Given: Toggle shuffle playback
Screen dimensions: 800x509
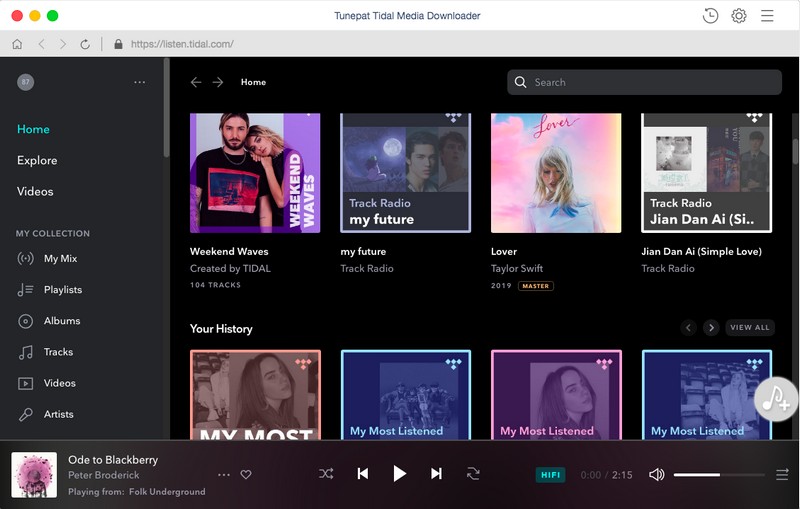Looking at the screenshot, I should 326,474.
